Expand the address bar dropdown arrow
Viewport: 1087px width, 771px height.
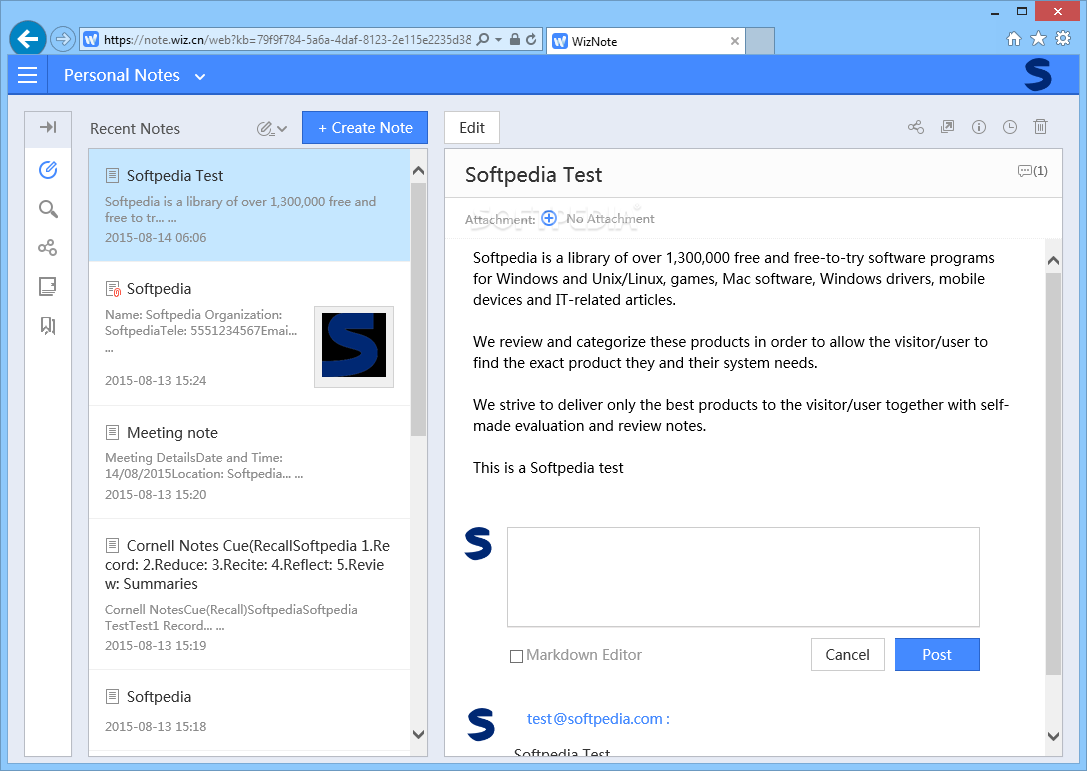coord(498,40)
